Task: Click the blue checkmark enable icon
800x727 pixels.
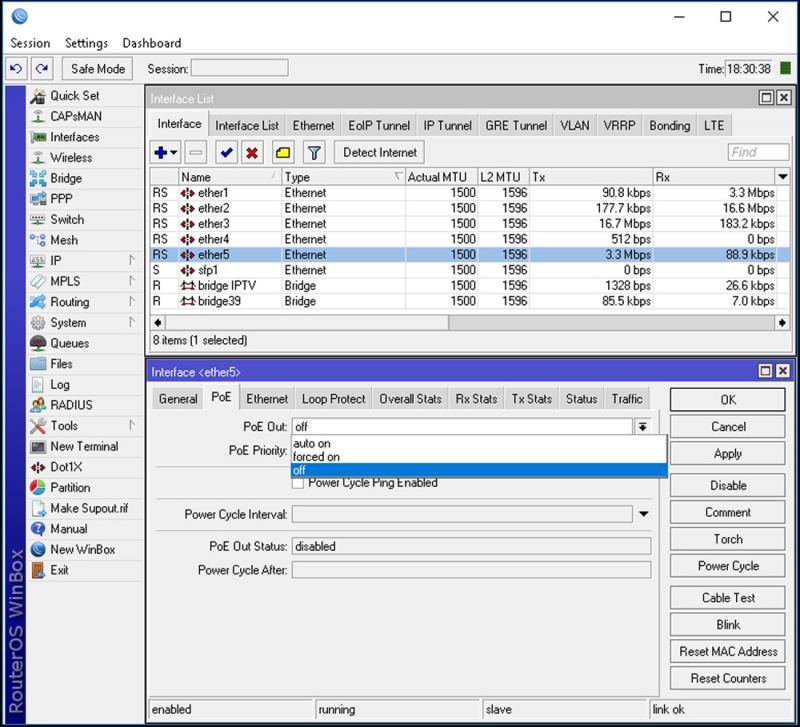Action: 225,153
